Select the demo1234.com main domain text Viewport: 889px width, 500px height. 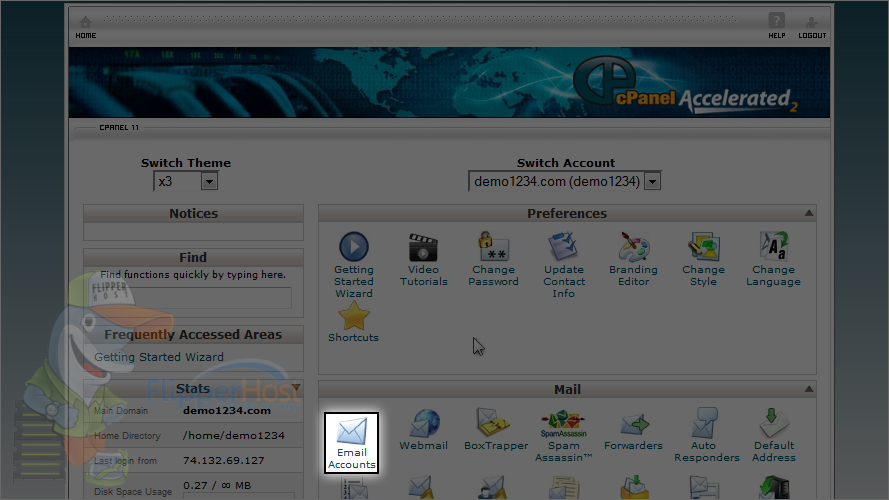pyautogui.click(x=227, y=410)
